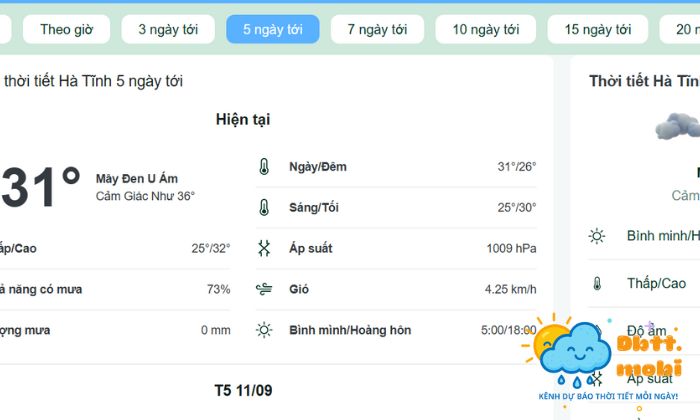Image resolution: width=700 pixels, height=420 pixels.
Task: Click the T5 11/09 date header
Action: 243,390
